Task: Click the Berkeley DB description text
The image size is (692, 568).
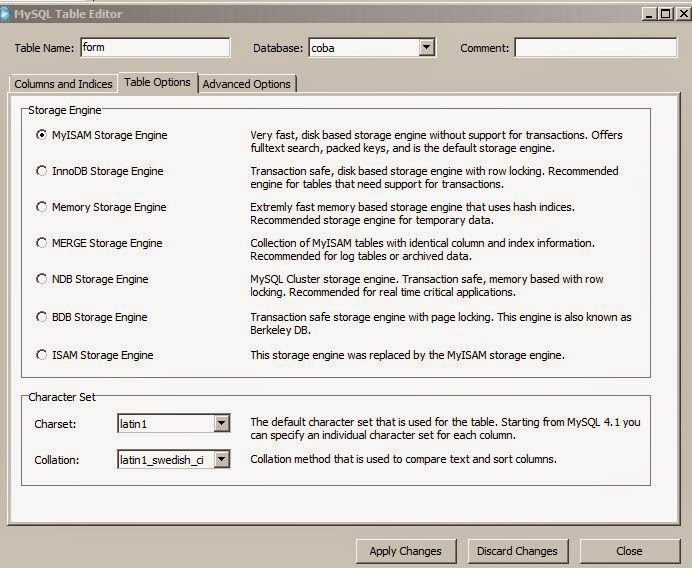Action: point(440,323)
